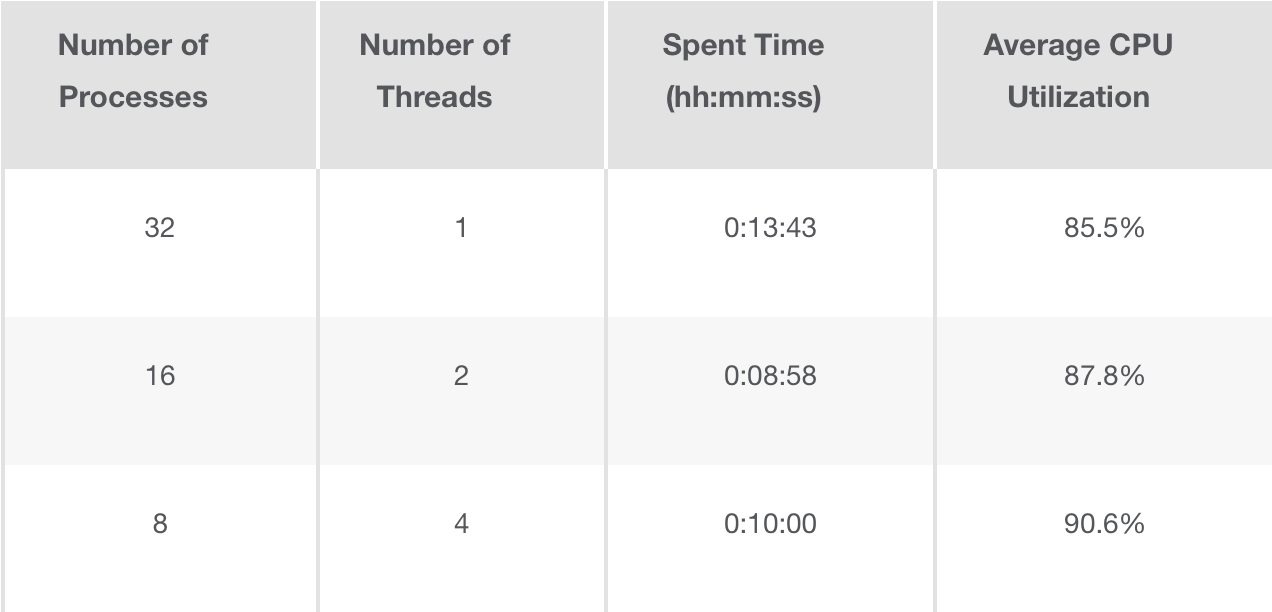Viewport: 1272px width, 612px height.
Task: Click divider between Spent Time and CPU headers
Action: click(x=935, y=84)
